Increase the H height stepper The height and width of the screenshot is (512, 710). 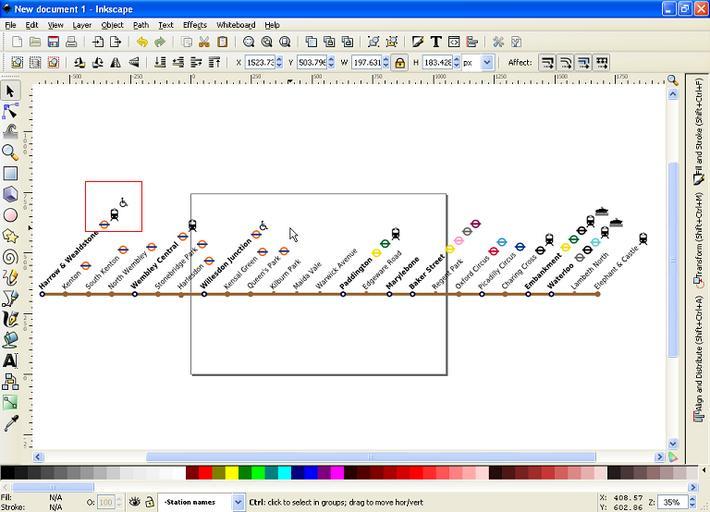(456, 59)
